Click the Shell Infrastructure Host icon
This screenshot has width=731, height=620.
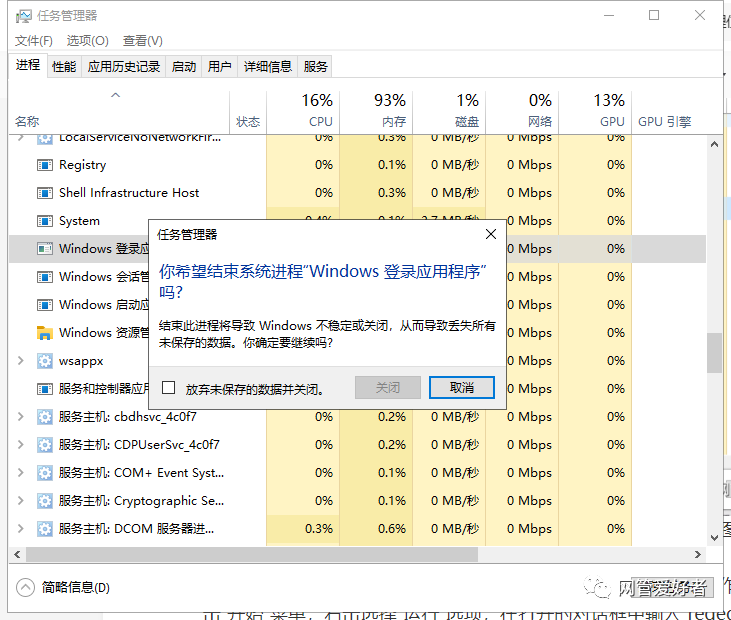(45, 193)
